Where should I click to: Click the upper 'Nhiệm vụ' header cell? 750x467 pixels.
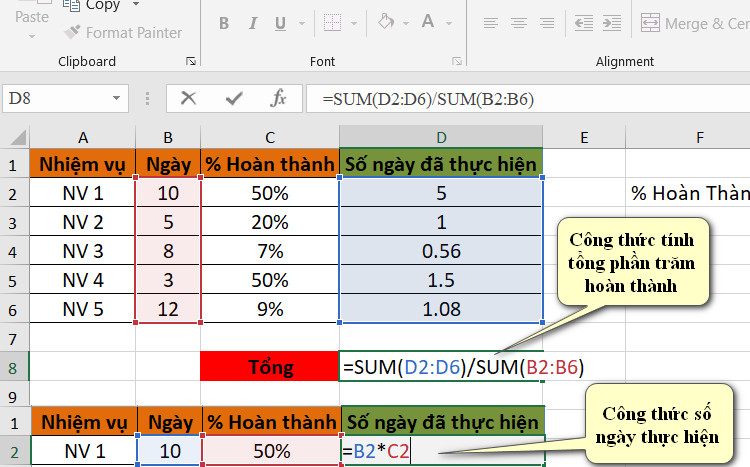tap(83, 164)
